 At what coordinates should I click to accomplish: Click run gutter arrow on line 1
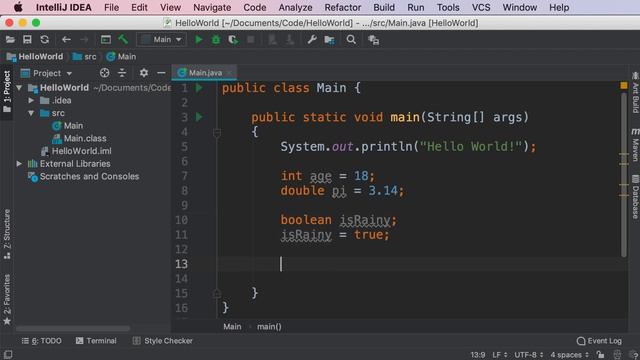pyautogui.click(x=199, y=88)
